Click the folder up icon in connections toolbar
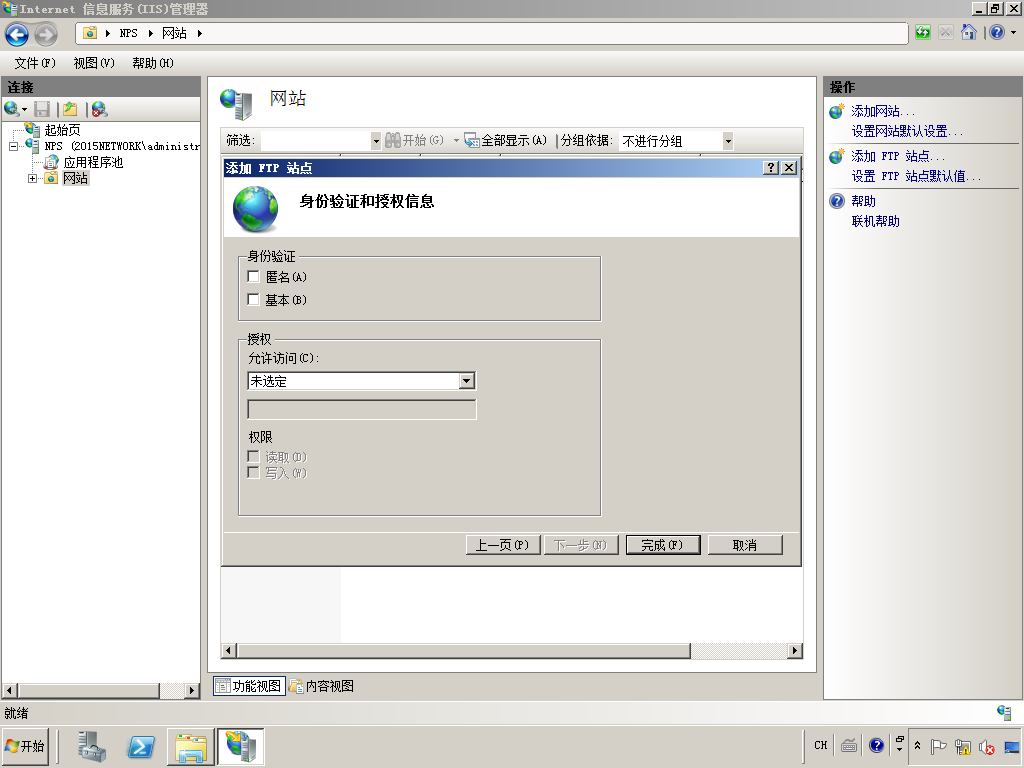Image resolution: width=1024 pixels, height=768 pixels. tap(71, 109)
